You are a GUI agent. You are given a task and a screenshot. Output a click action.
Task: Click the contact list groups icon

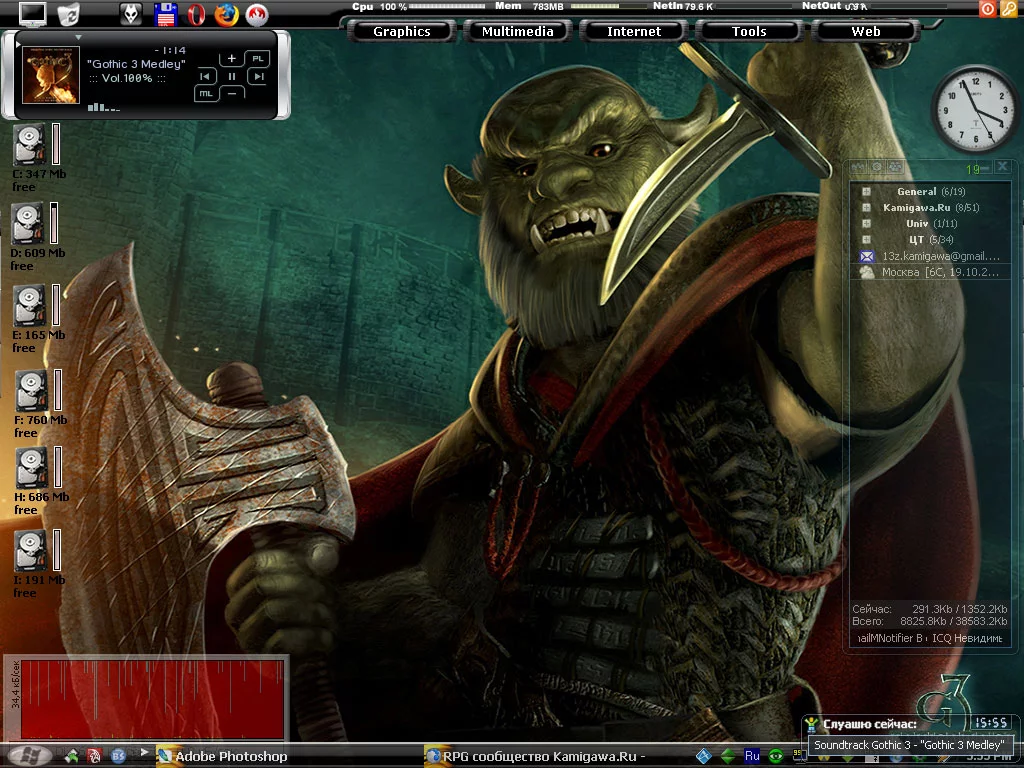[895, 167]
